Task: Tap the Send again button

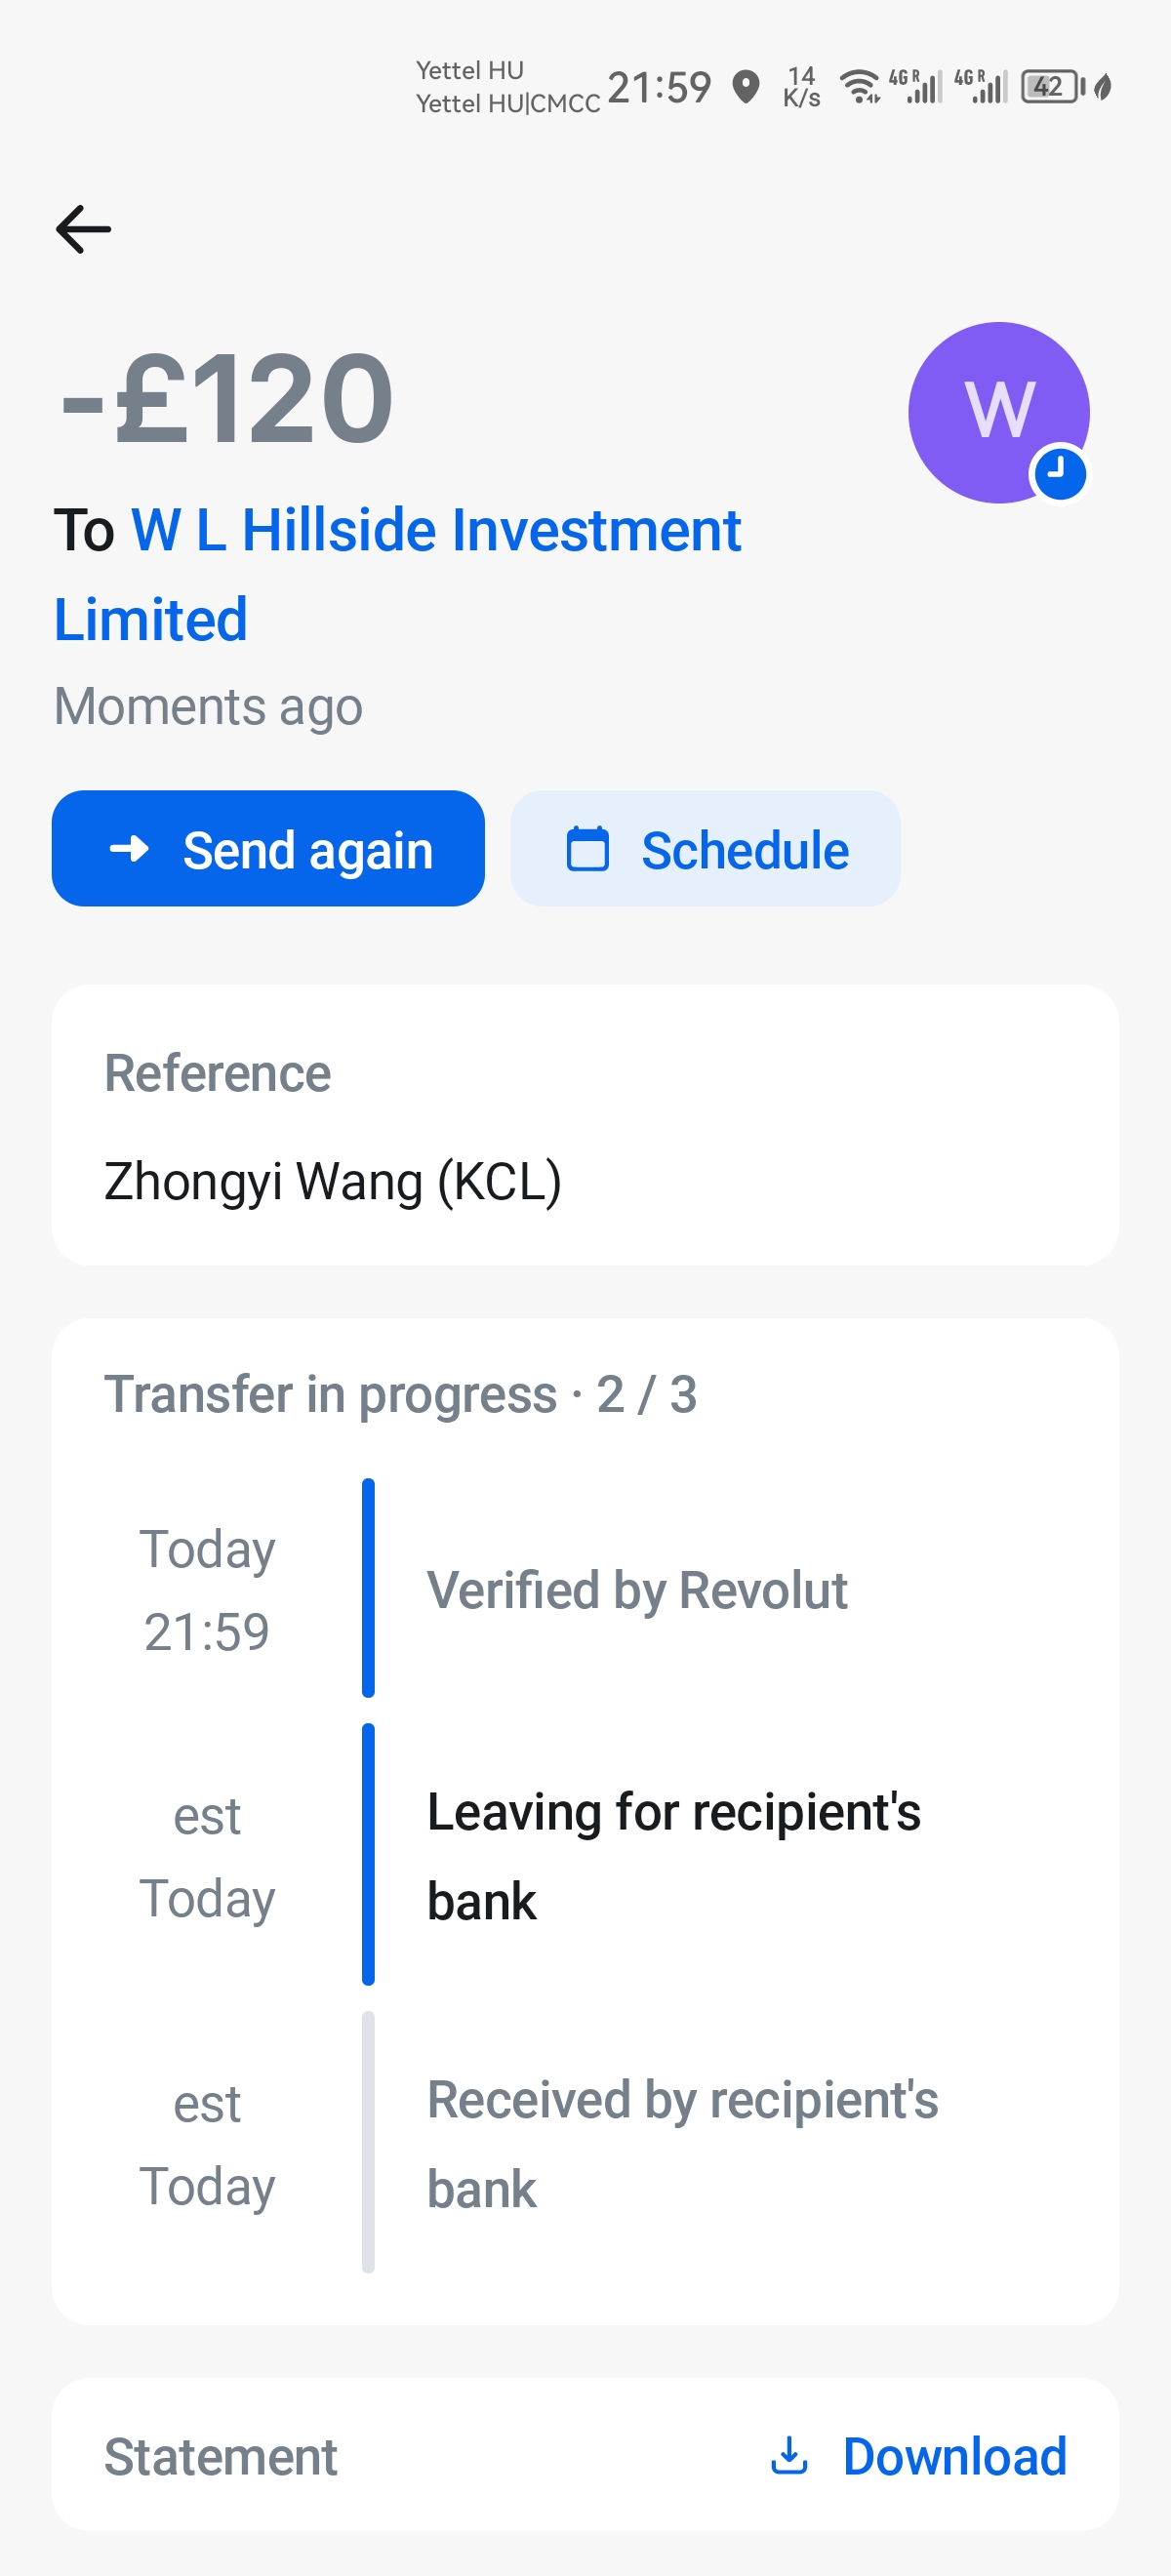Action: coord(268,849)
